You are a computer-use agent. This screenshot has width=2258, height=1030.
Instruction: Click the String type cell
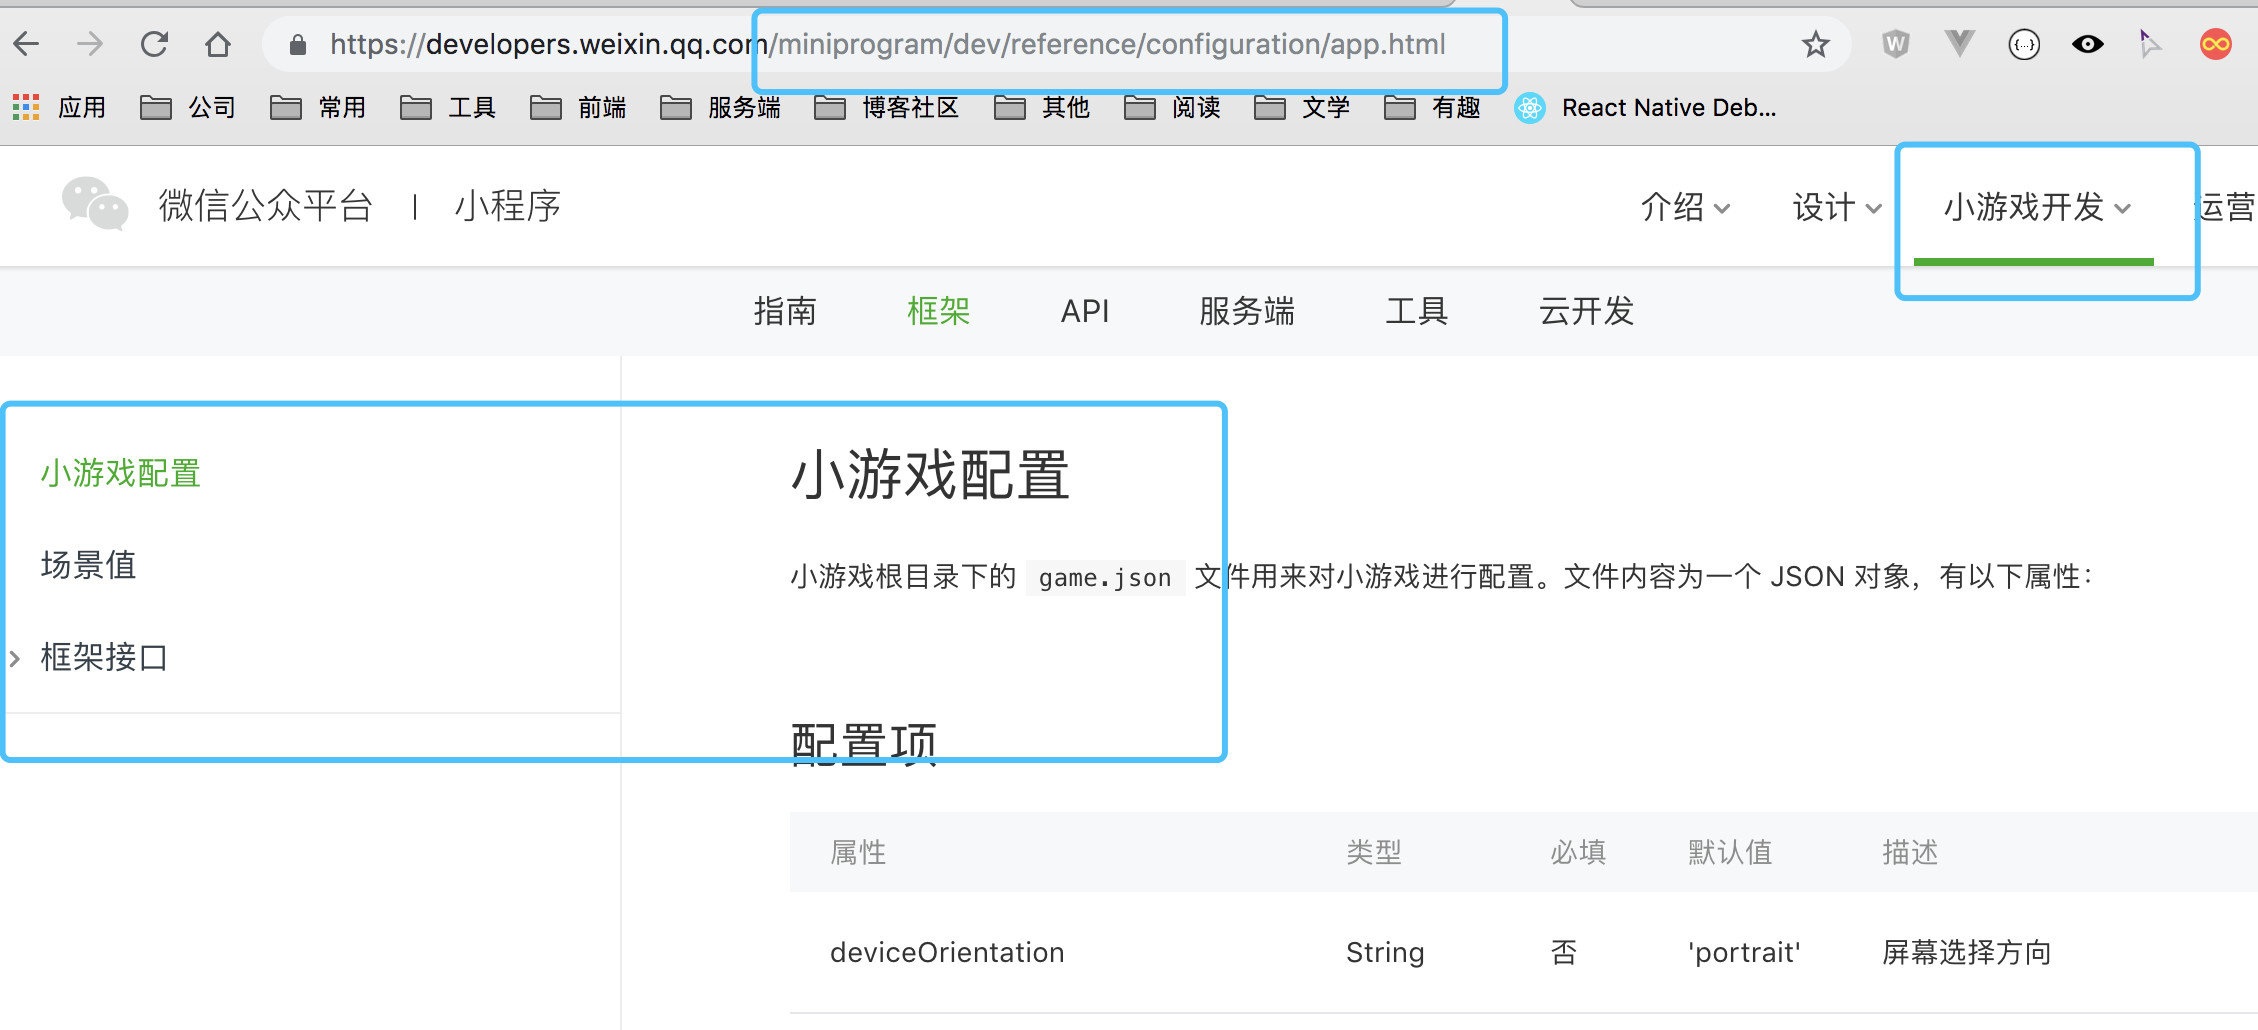coord(1385,952)
